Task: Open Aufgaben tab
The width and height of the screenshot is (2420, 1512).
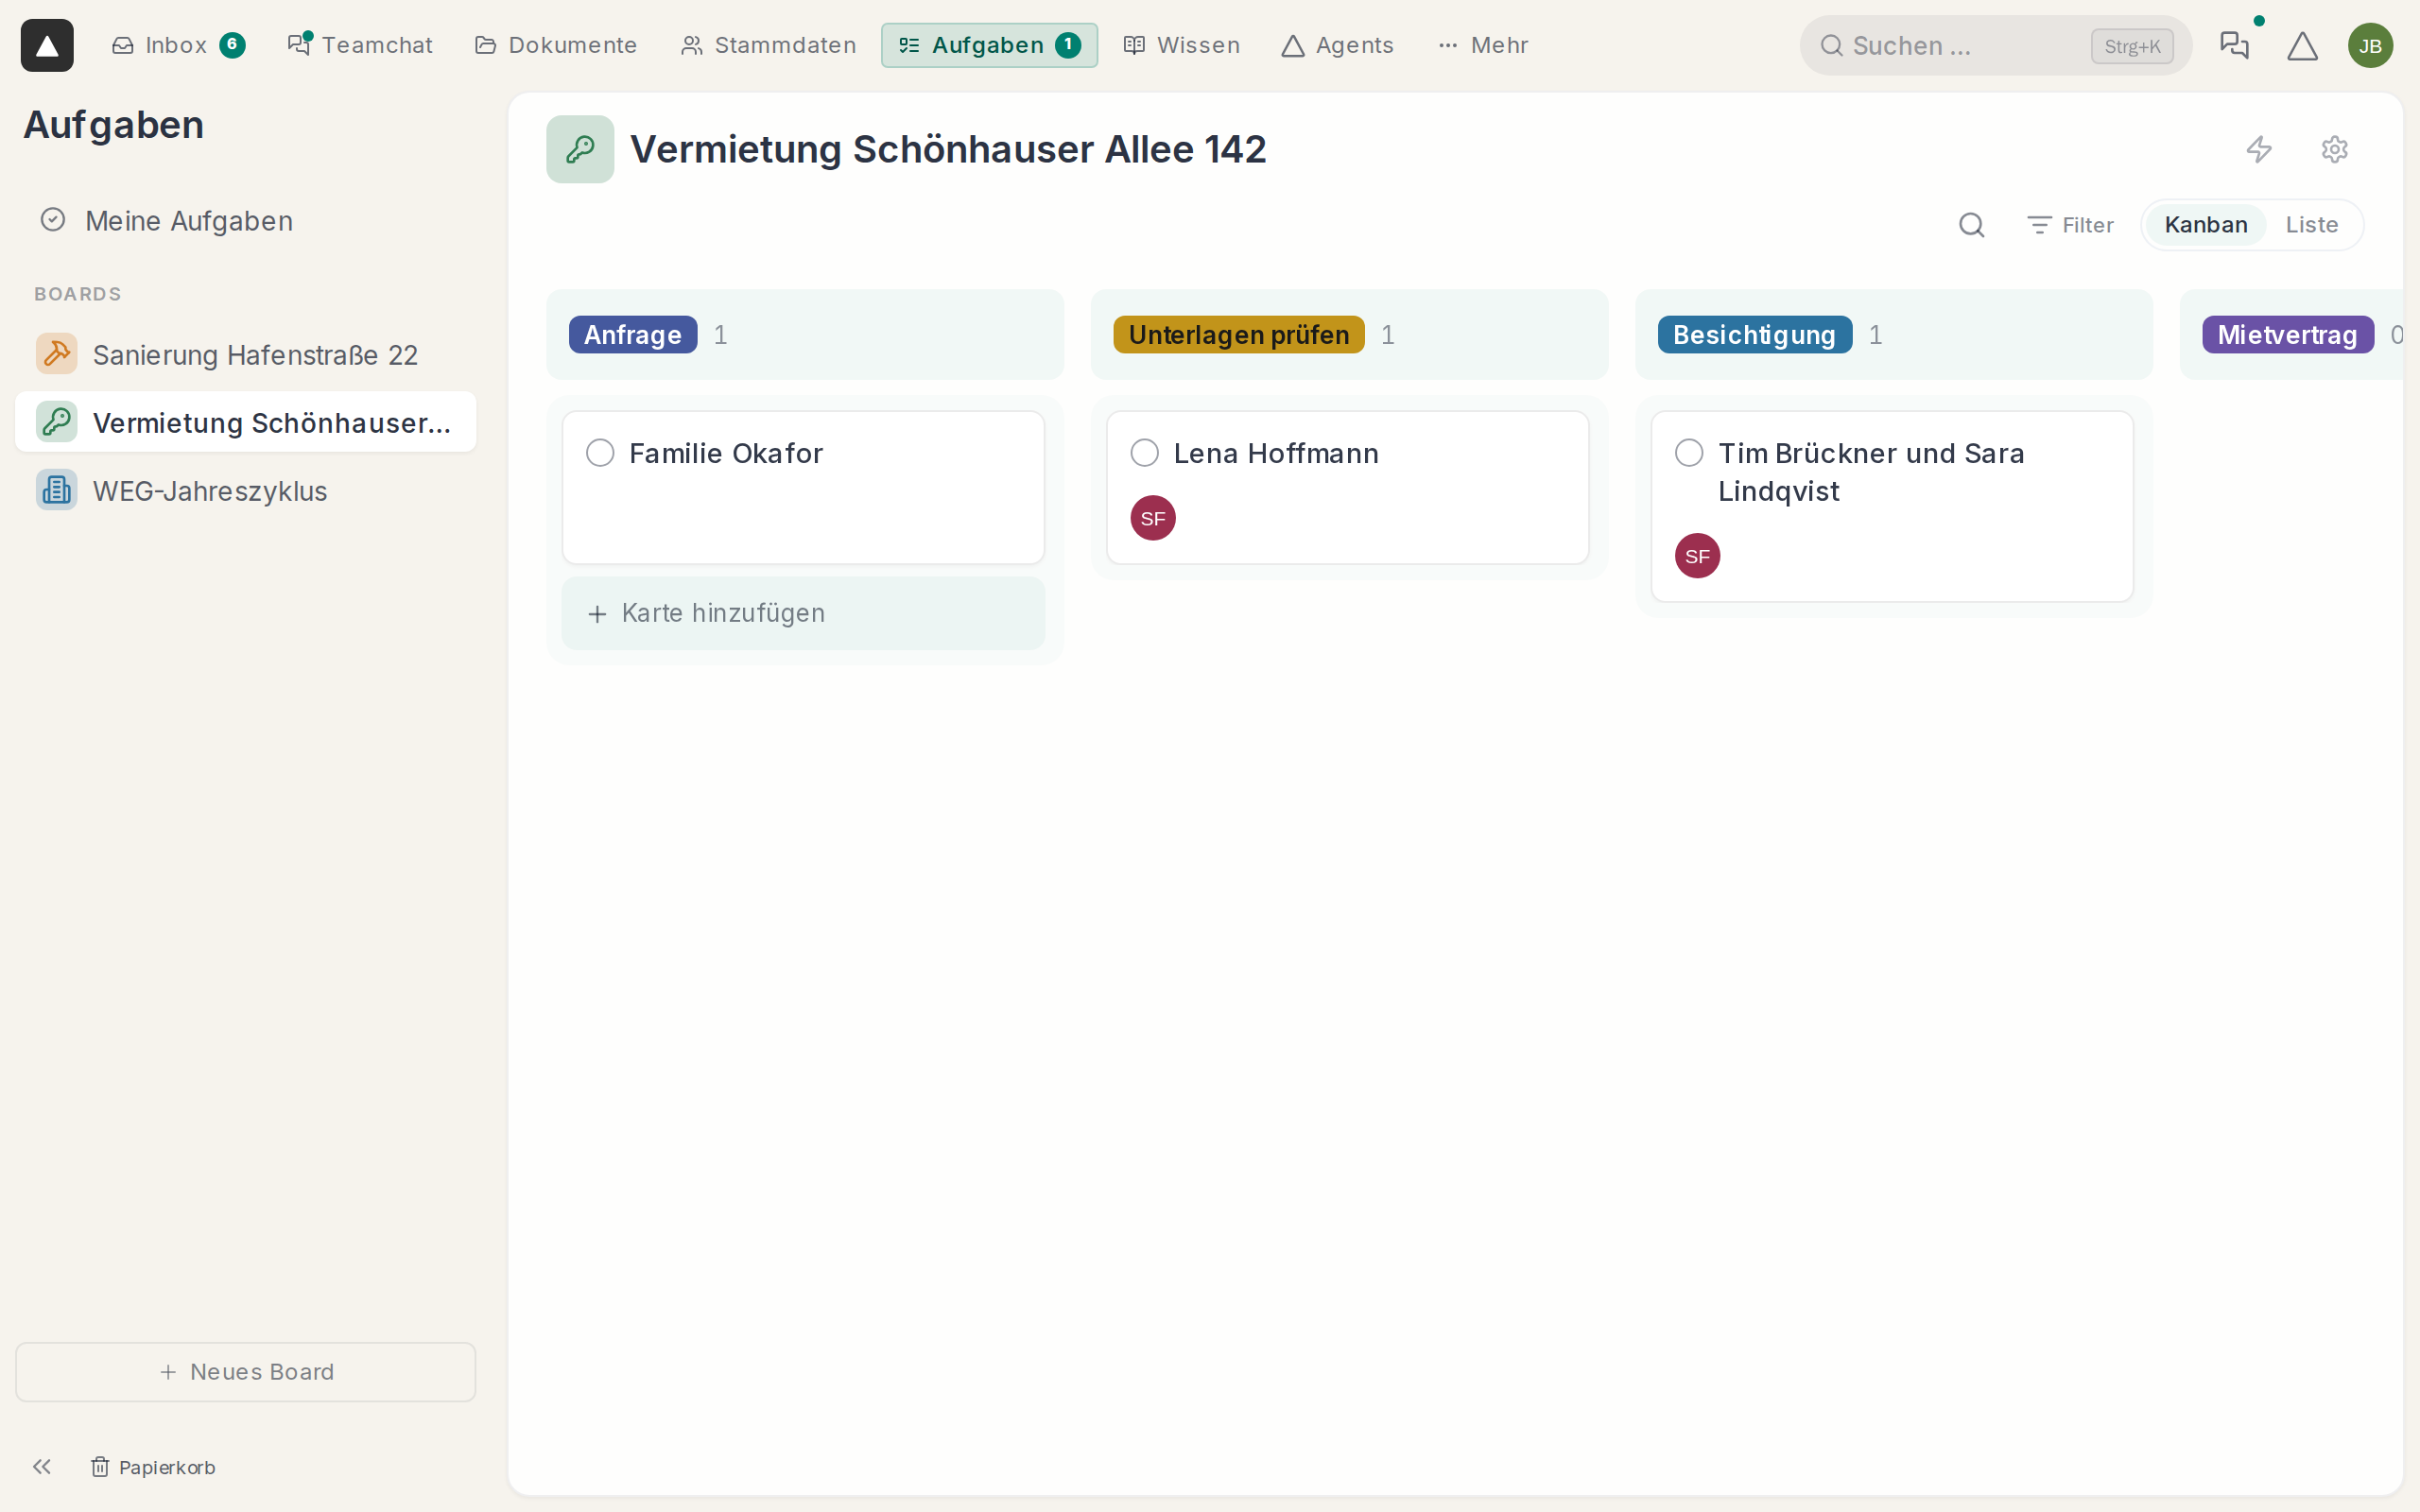Action: [989, 45]
